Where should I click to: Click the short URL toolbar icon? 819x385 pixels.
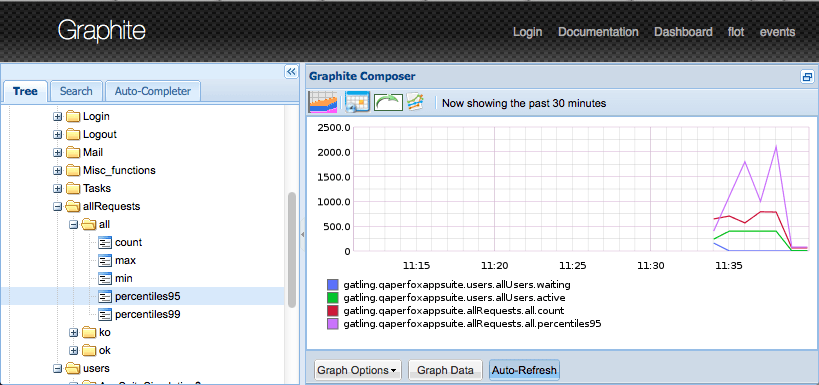(415, 102)
